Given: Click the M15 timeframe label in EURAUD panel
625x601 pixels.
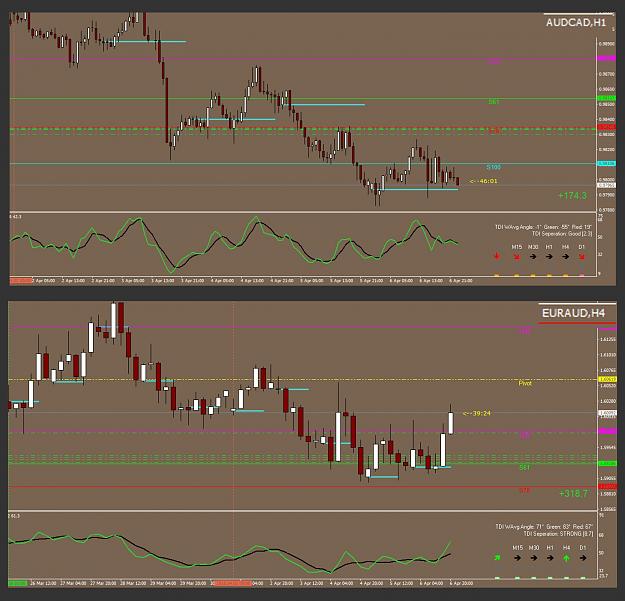Looking at the screenshot, I should (x=517, y=548).
